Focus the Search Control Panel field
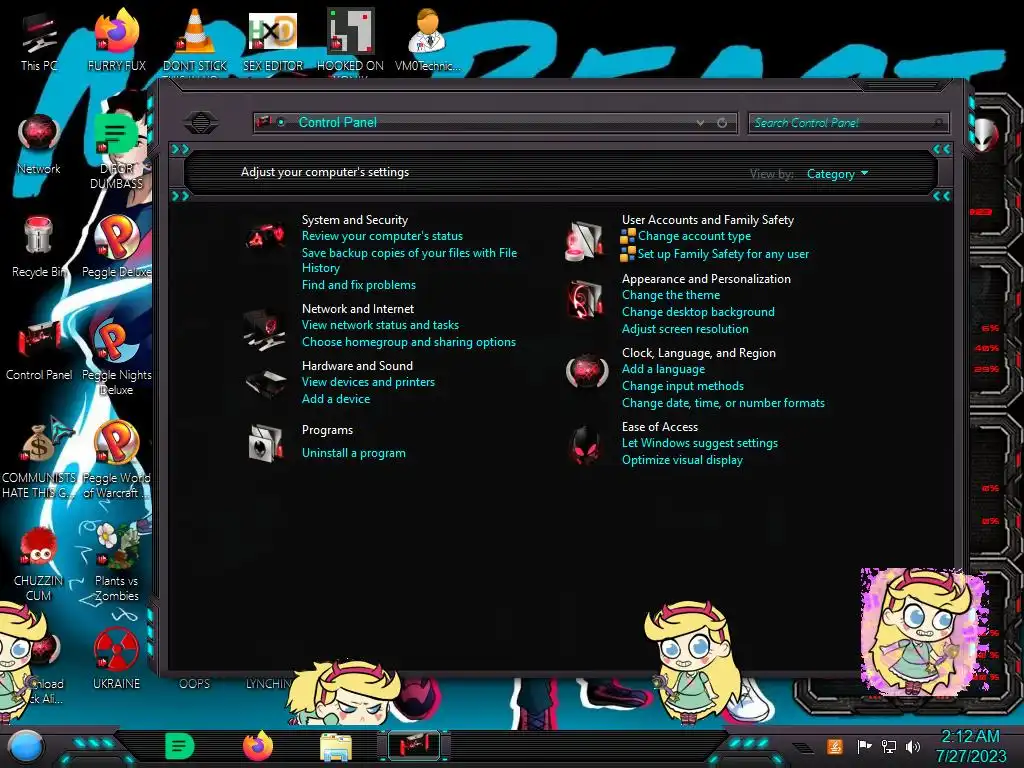 [848, 123]
